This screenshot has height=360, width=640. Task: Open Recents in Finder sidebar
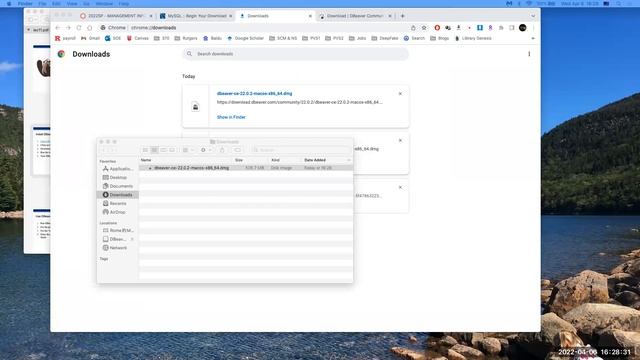click(x=115, y=203)
